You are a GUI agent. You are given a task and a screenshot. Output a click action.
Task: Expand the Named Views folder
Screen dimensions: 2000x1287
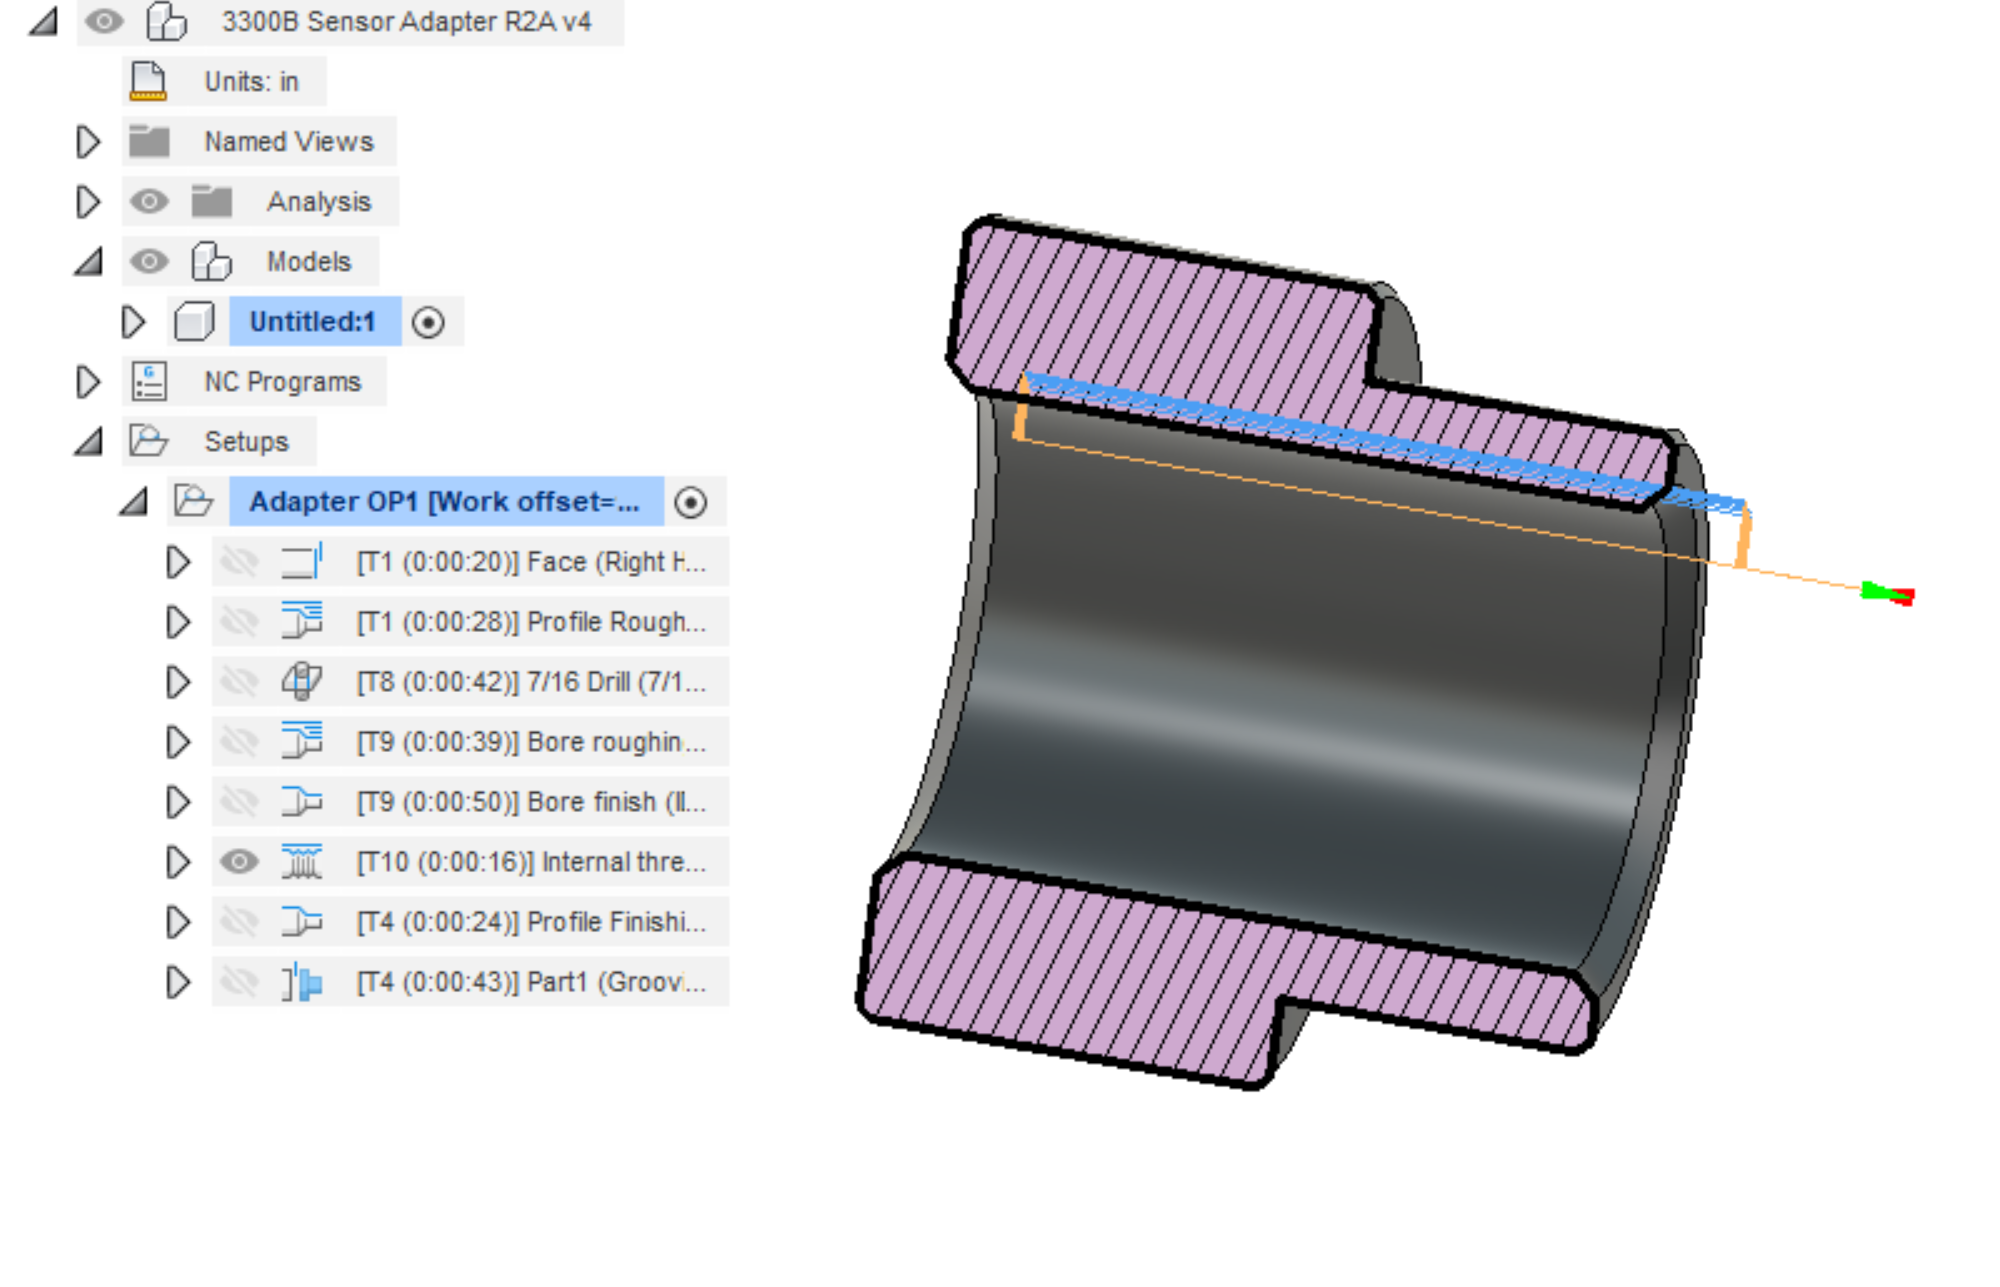tap(88, 141)
